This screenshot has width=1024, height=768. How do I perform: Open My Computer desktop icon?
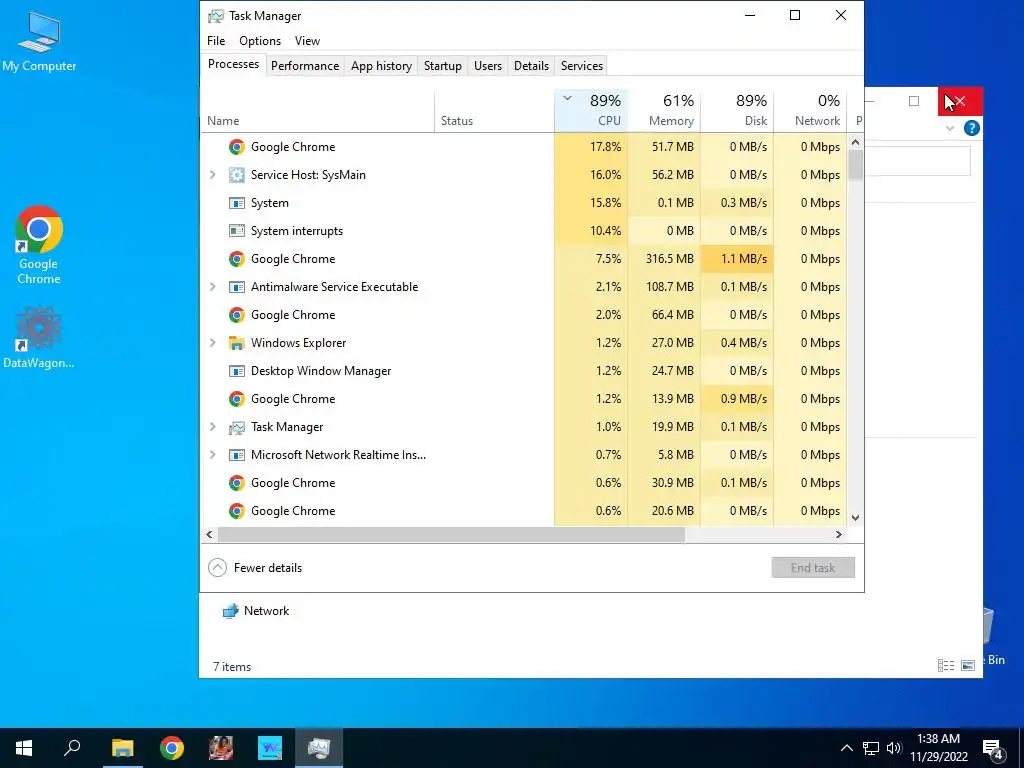(x=39, y=40)
